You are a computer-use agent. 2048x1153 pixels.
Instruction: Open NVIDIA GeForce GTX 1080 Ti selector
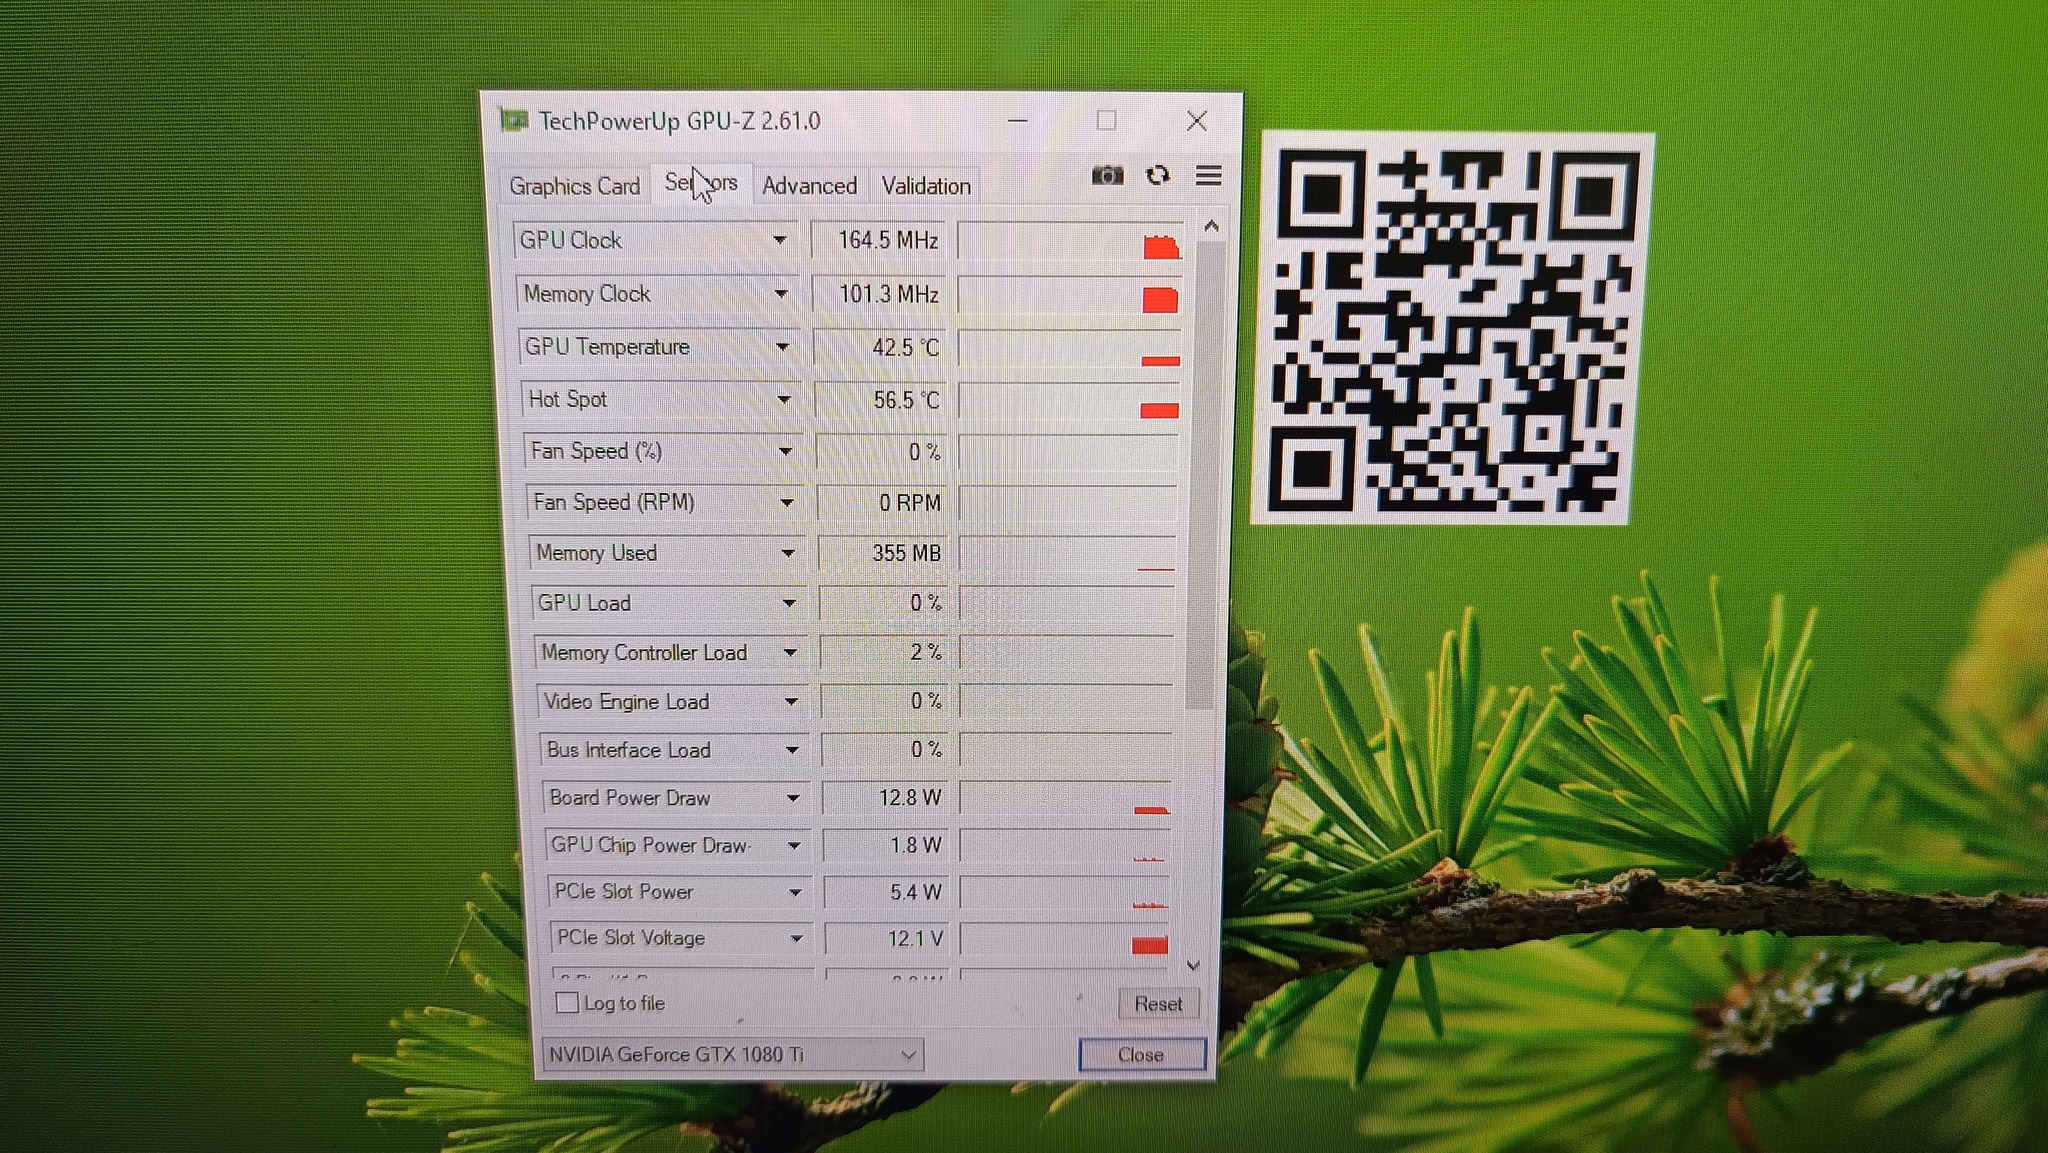click(731, 1054)
